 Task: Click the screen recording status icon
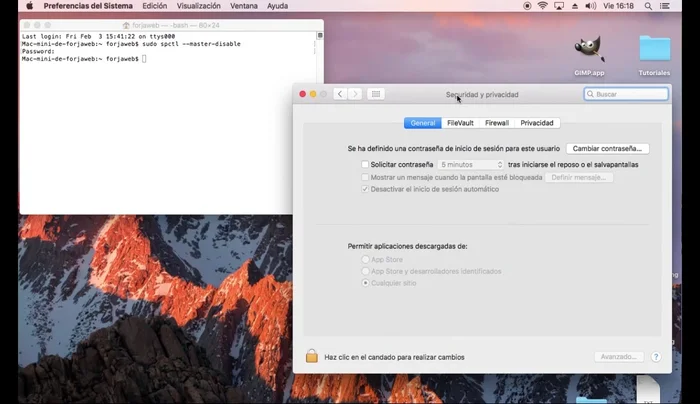pyautogui.click(x=527, y=6)
